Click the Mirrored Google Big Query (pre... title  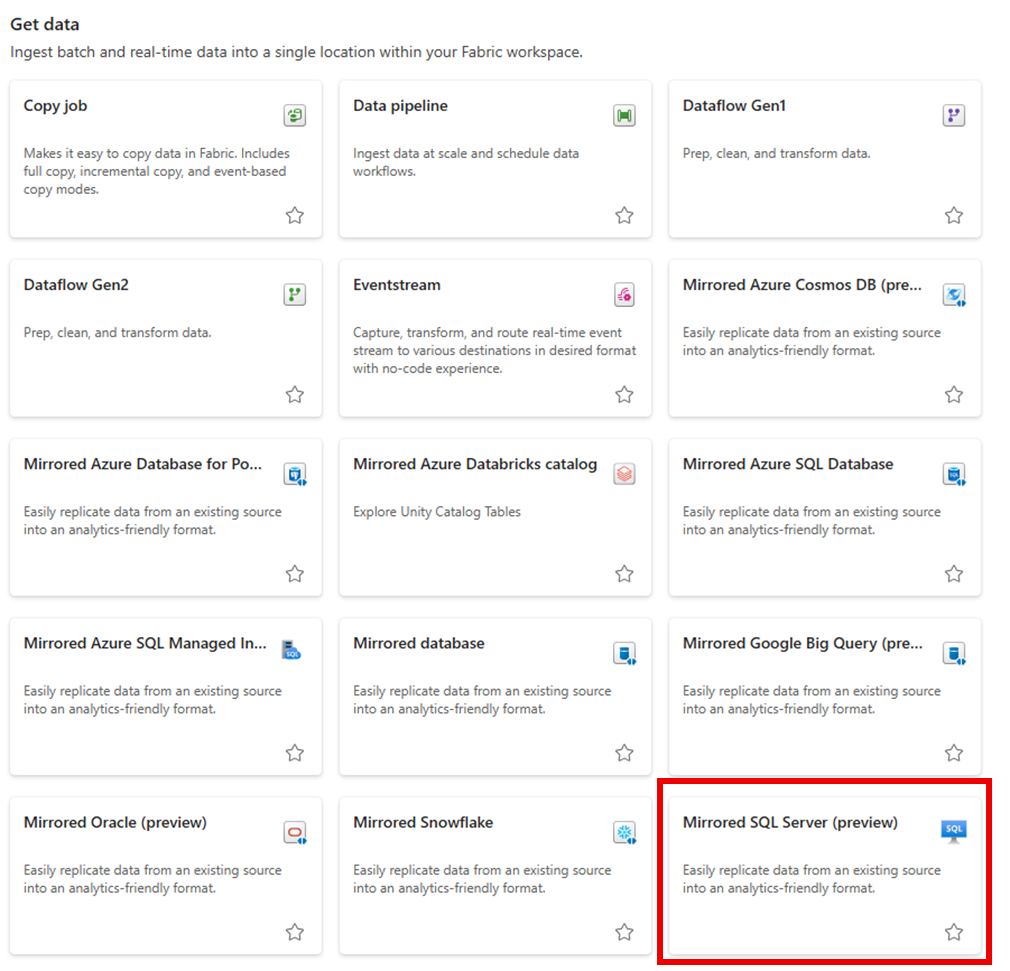(x=803, y=644)
